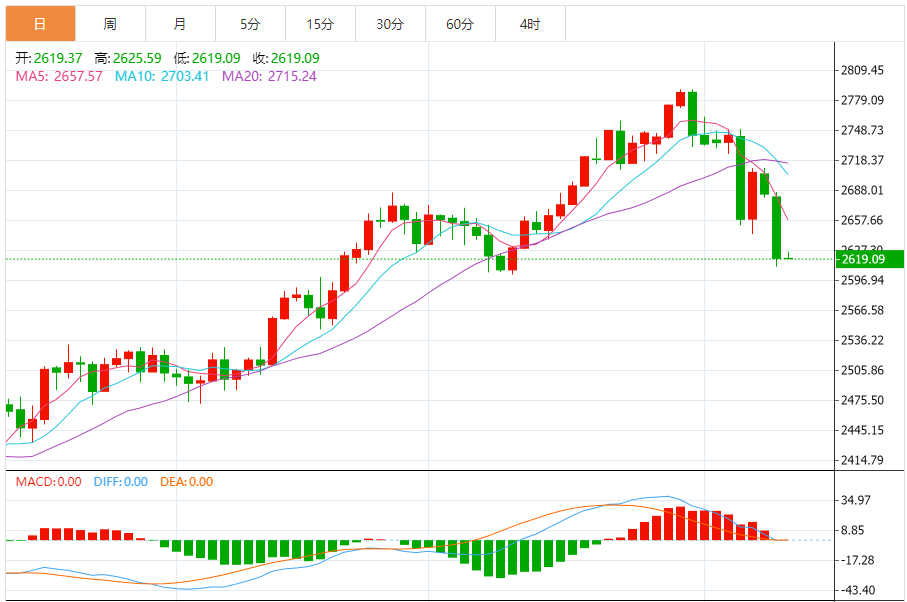Click the 2809.45 price axis label
Image resolution: width=907 pixels, height=602 pixels.
pyautogui.click(x=862, y=70)
